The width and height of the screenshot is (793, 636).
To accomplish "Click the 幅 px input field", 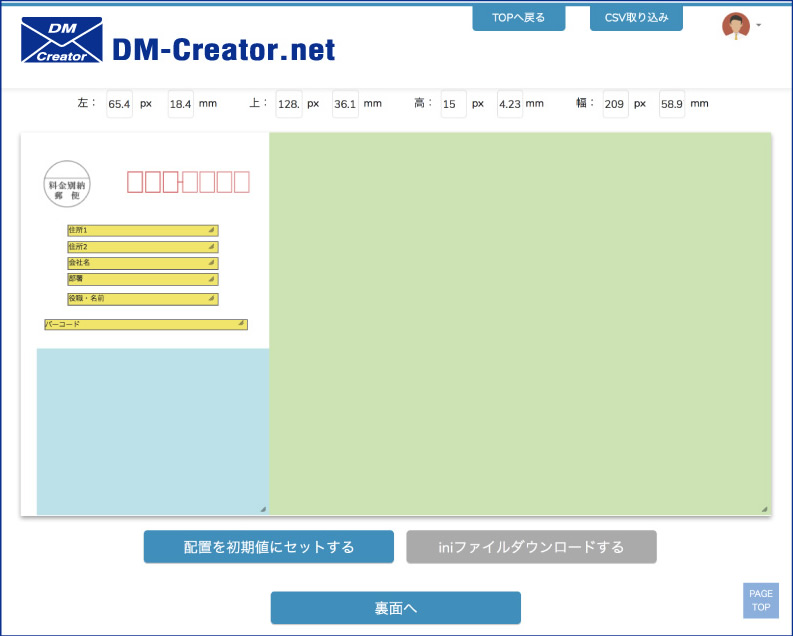I will (615, 103).
